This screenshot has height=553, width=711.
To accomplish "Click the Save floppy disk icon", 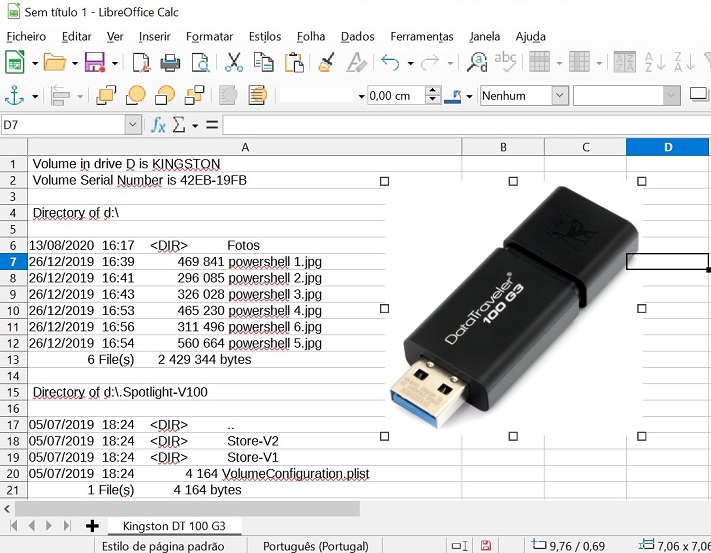I will (x=95, y=63).
